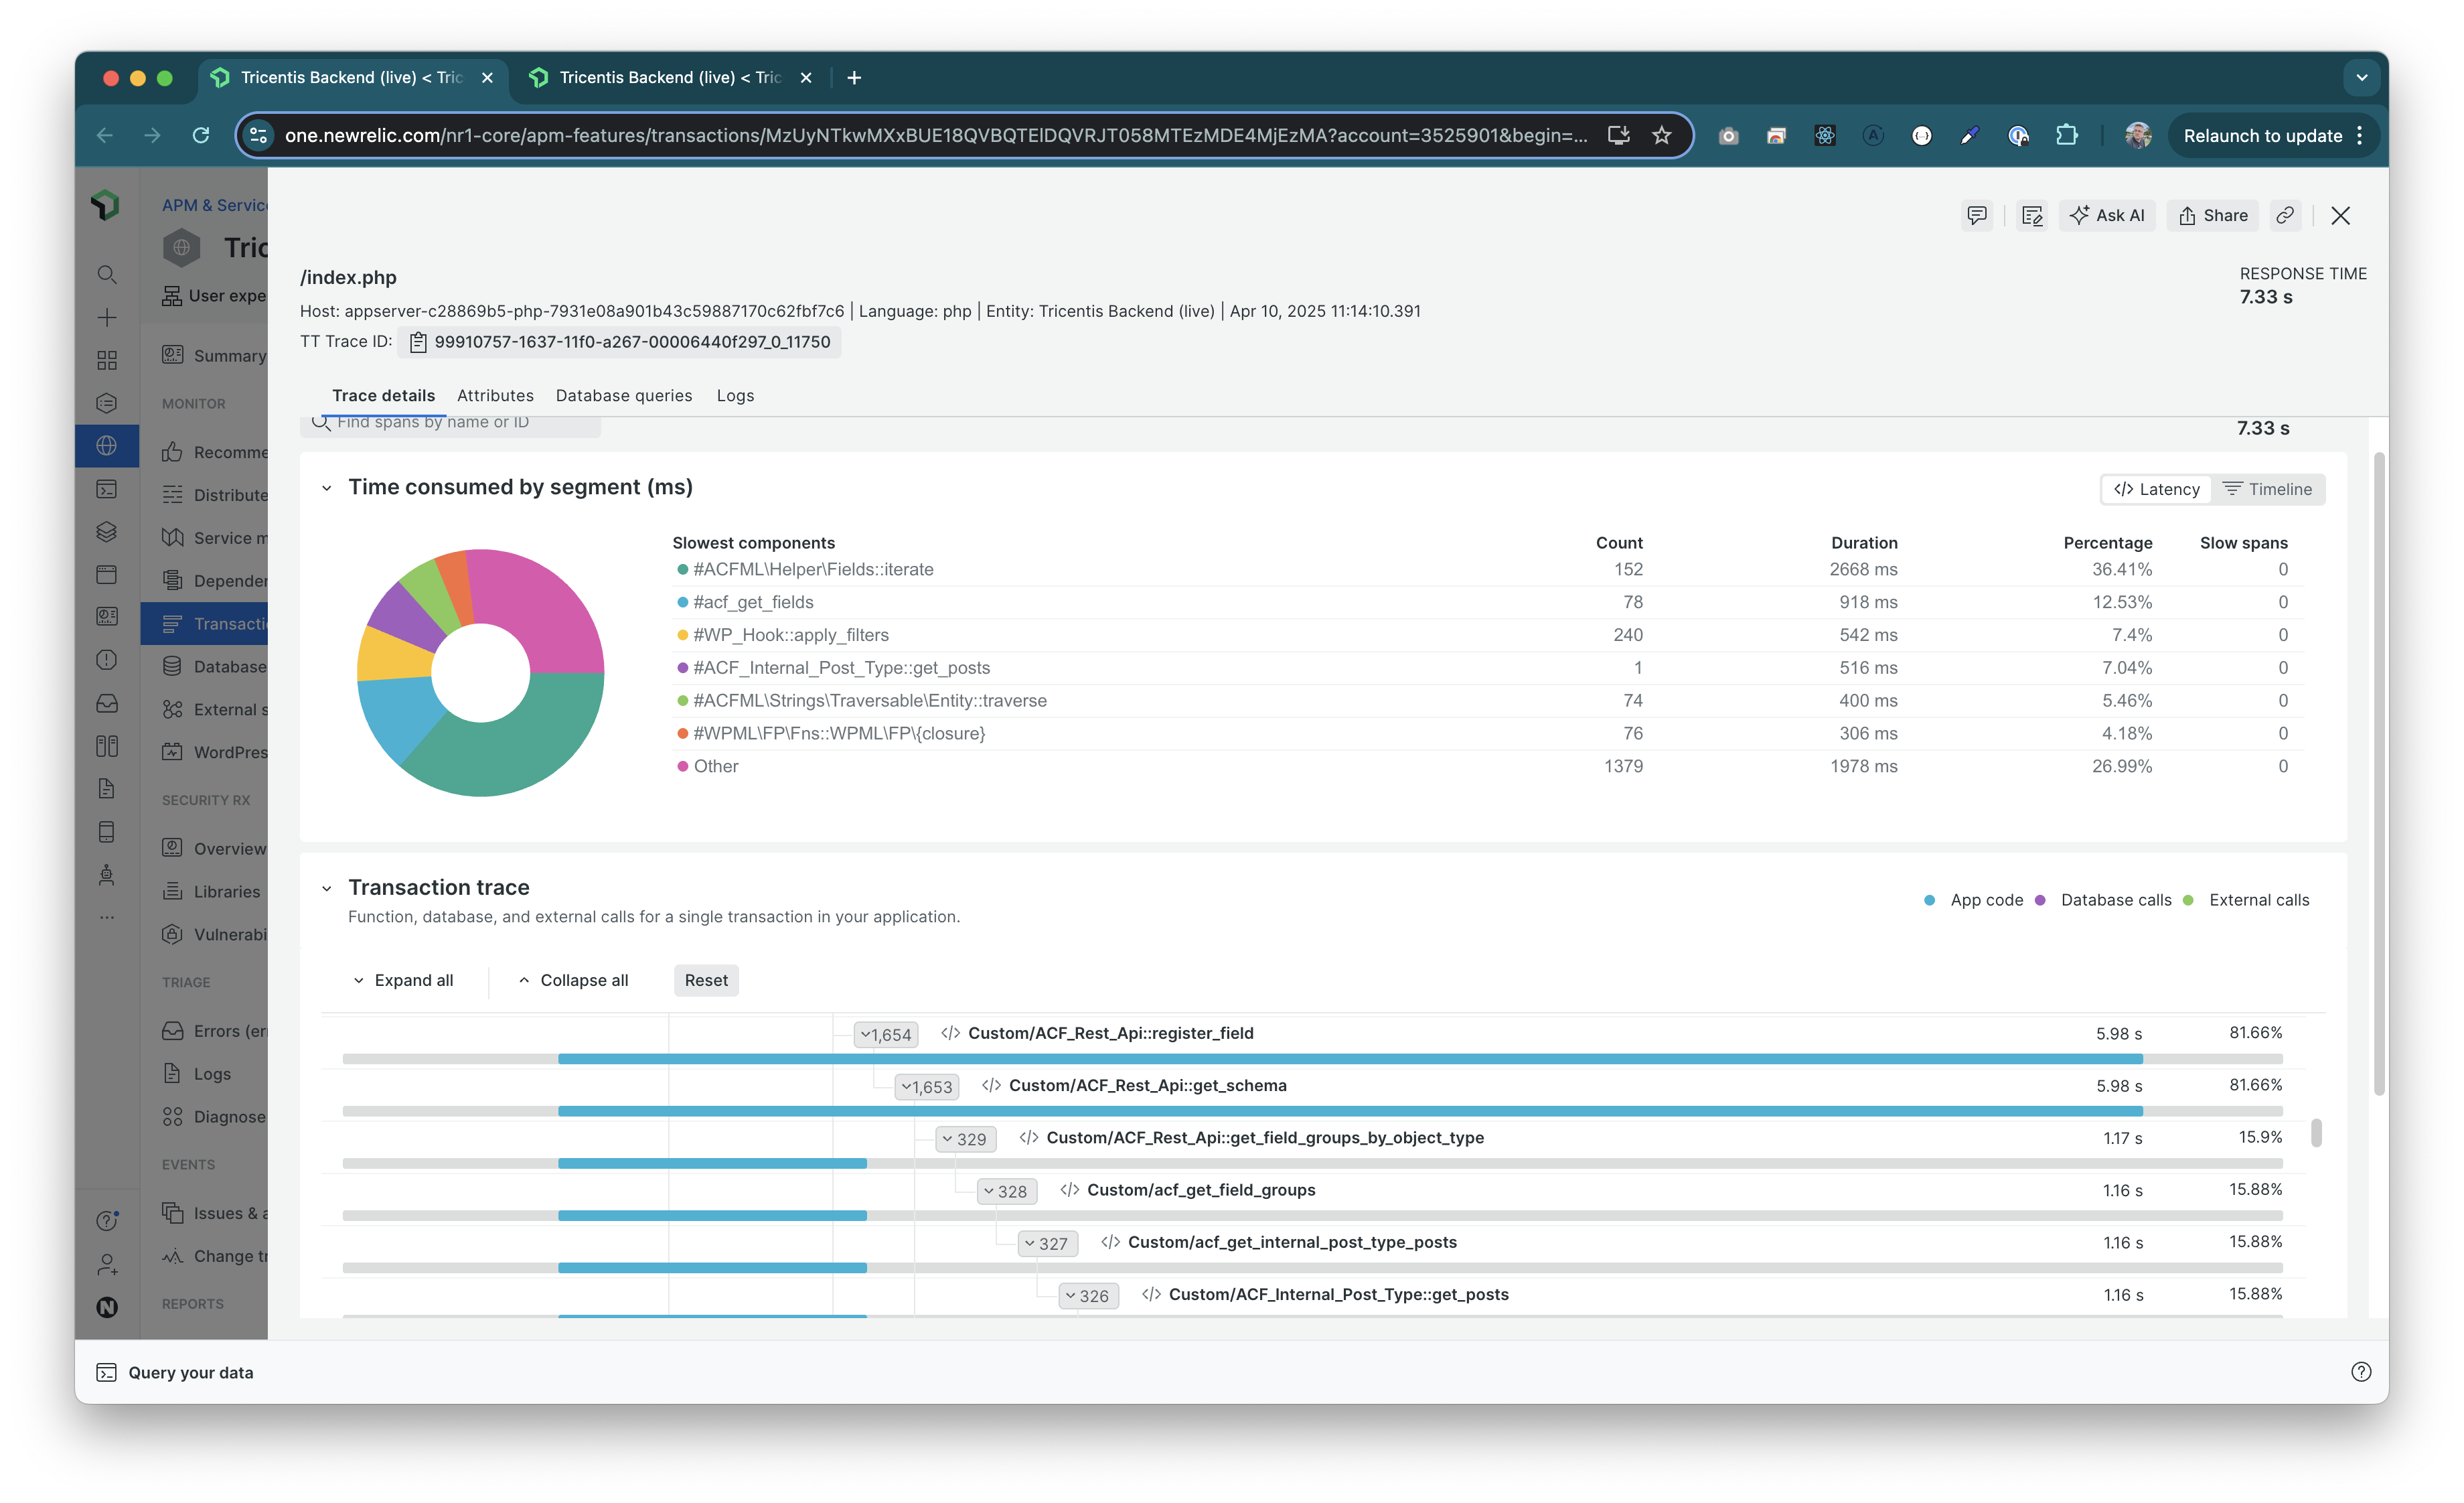Collapse Time consumed by segment section
Screen dimensions: 2464x1503
click(x=326, y=488)
